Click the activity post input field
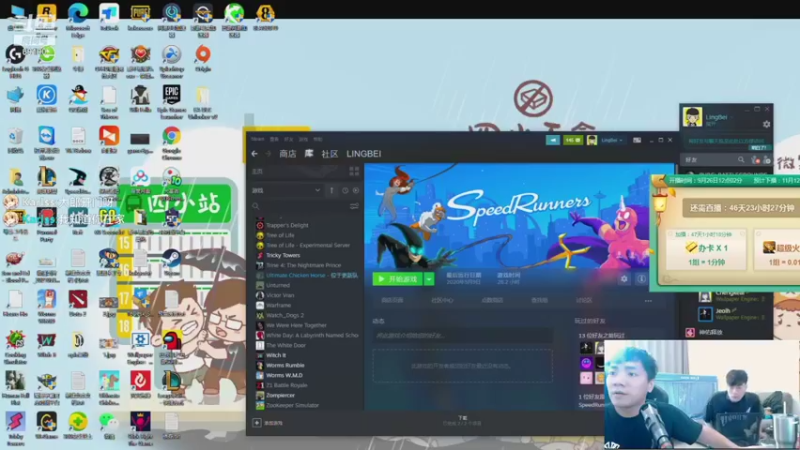The height and width of the screenshot is (450, 800). 462,336
